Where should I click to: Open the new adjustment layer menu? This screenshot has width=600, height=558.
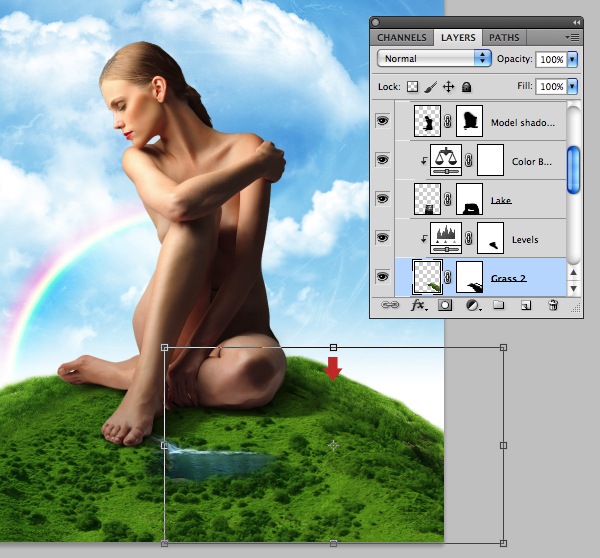pyautogui.click(x=473, y=305)
